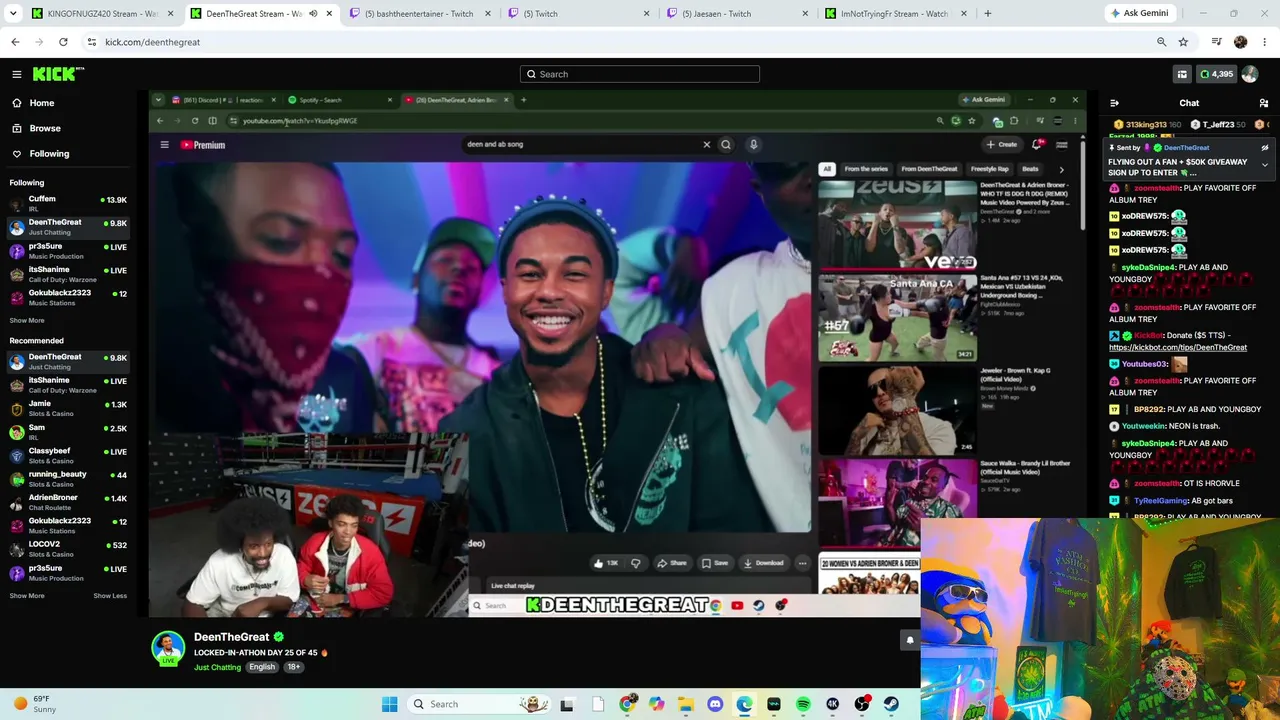Viewport: 1280px width, 720px height.
Task: Open browser zoom magnifier icon
Action: click(1161, 42)
